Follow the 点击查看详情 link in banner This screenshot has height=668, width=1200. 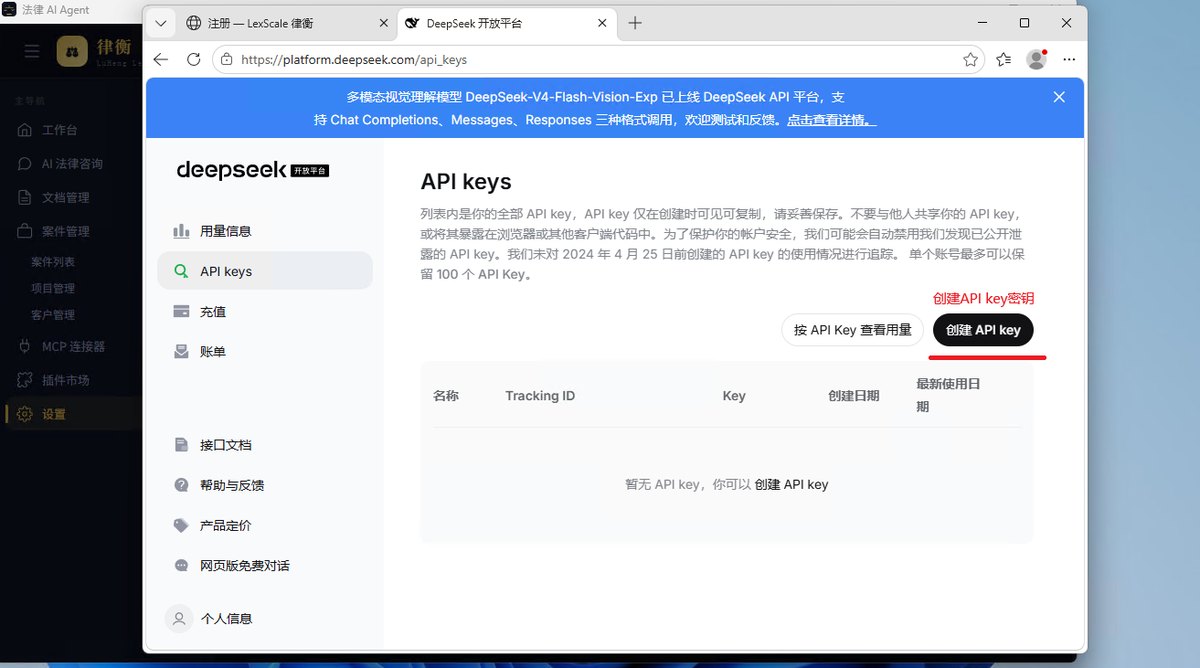click(830, 119)
